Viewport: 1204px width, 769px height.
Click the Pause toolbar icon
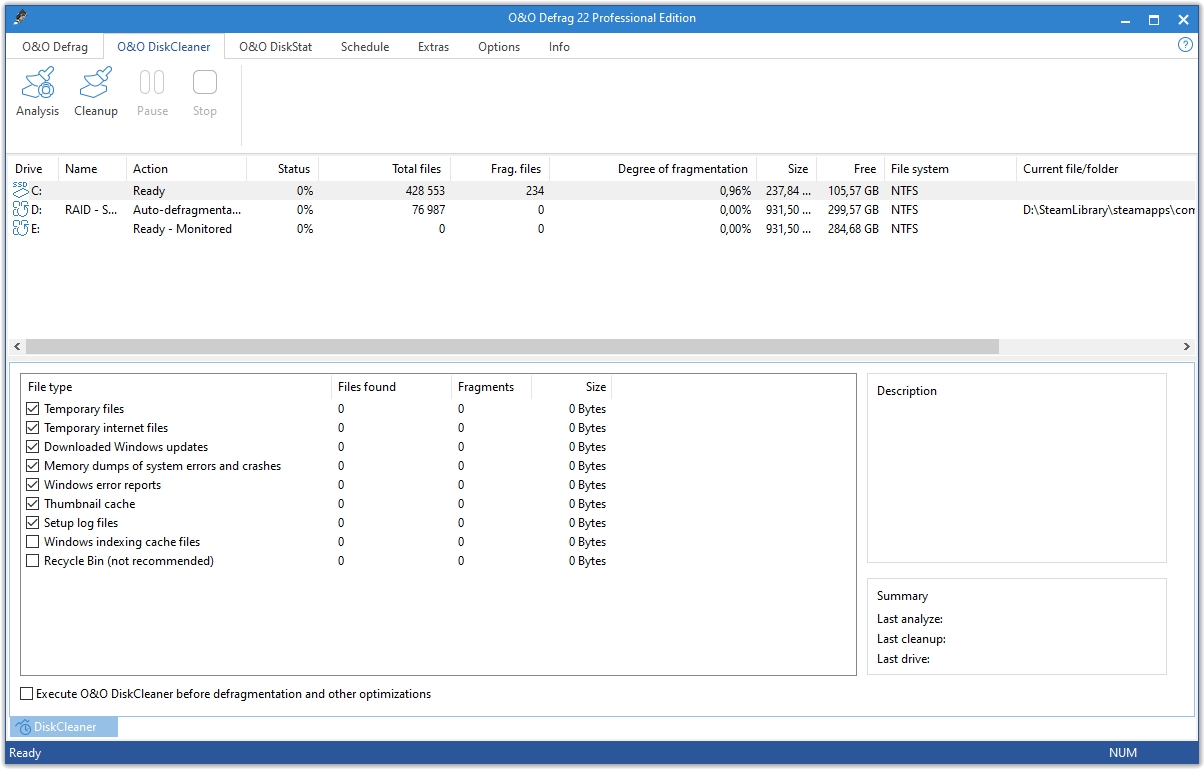(152, 83)
